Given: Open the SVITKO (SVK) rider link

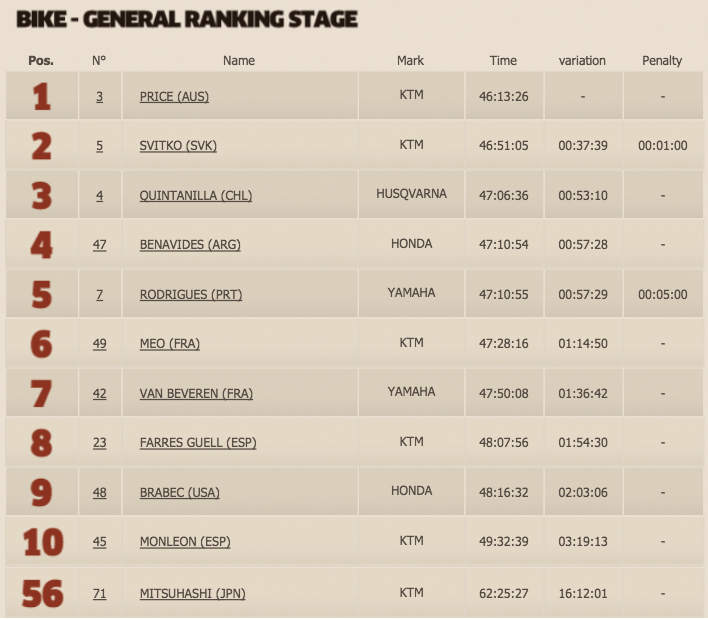Looking at the screenshot, I should pyautogui.click(x=178, y=146).
